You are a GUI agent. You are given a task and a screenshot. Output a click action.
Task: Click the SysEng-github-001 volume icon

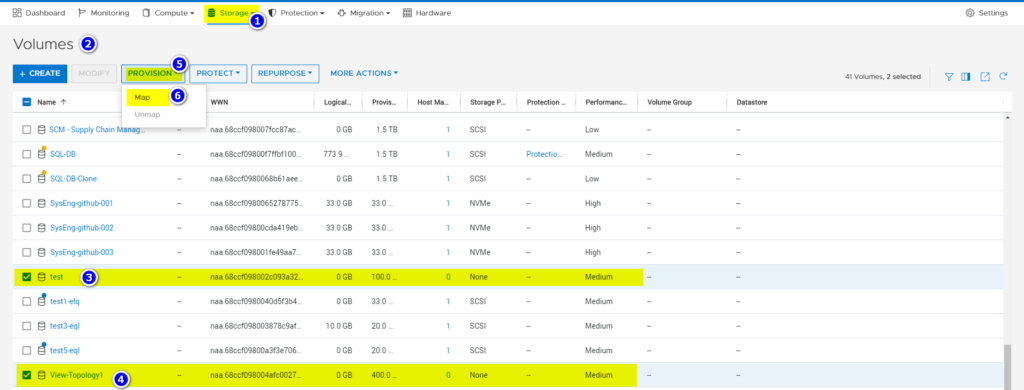pyautogui.click(x=41, y=203)
